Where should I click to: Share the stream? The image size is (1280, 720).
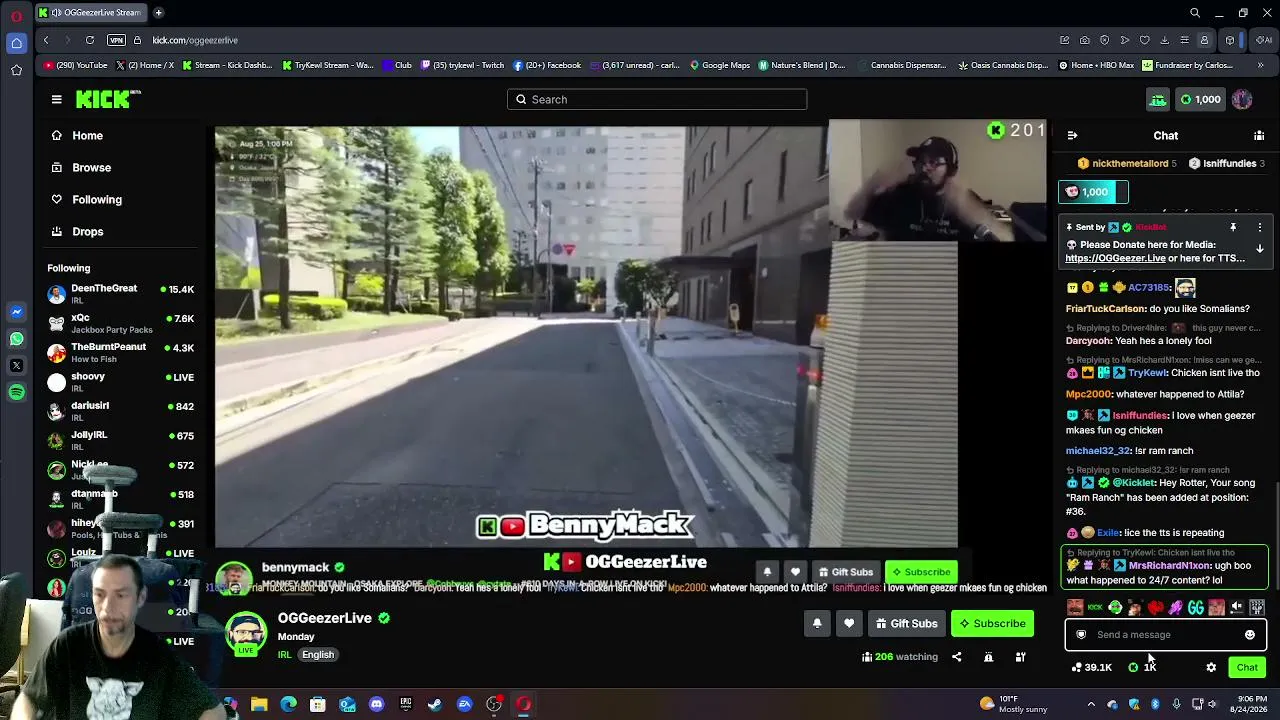pos(957,657)
